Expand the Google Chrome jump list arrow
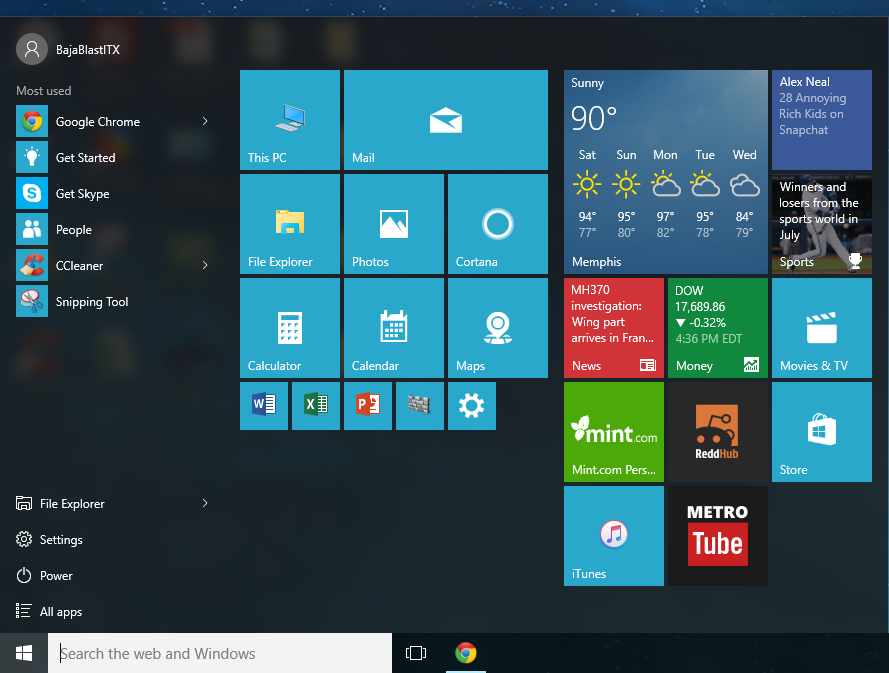The height and width of the screenshot is (673, 889). 205,121
